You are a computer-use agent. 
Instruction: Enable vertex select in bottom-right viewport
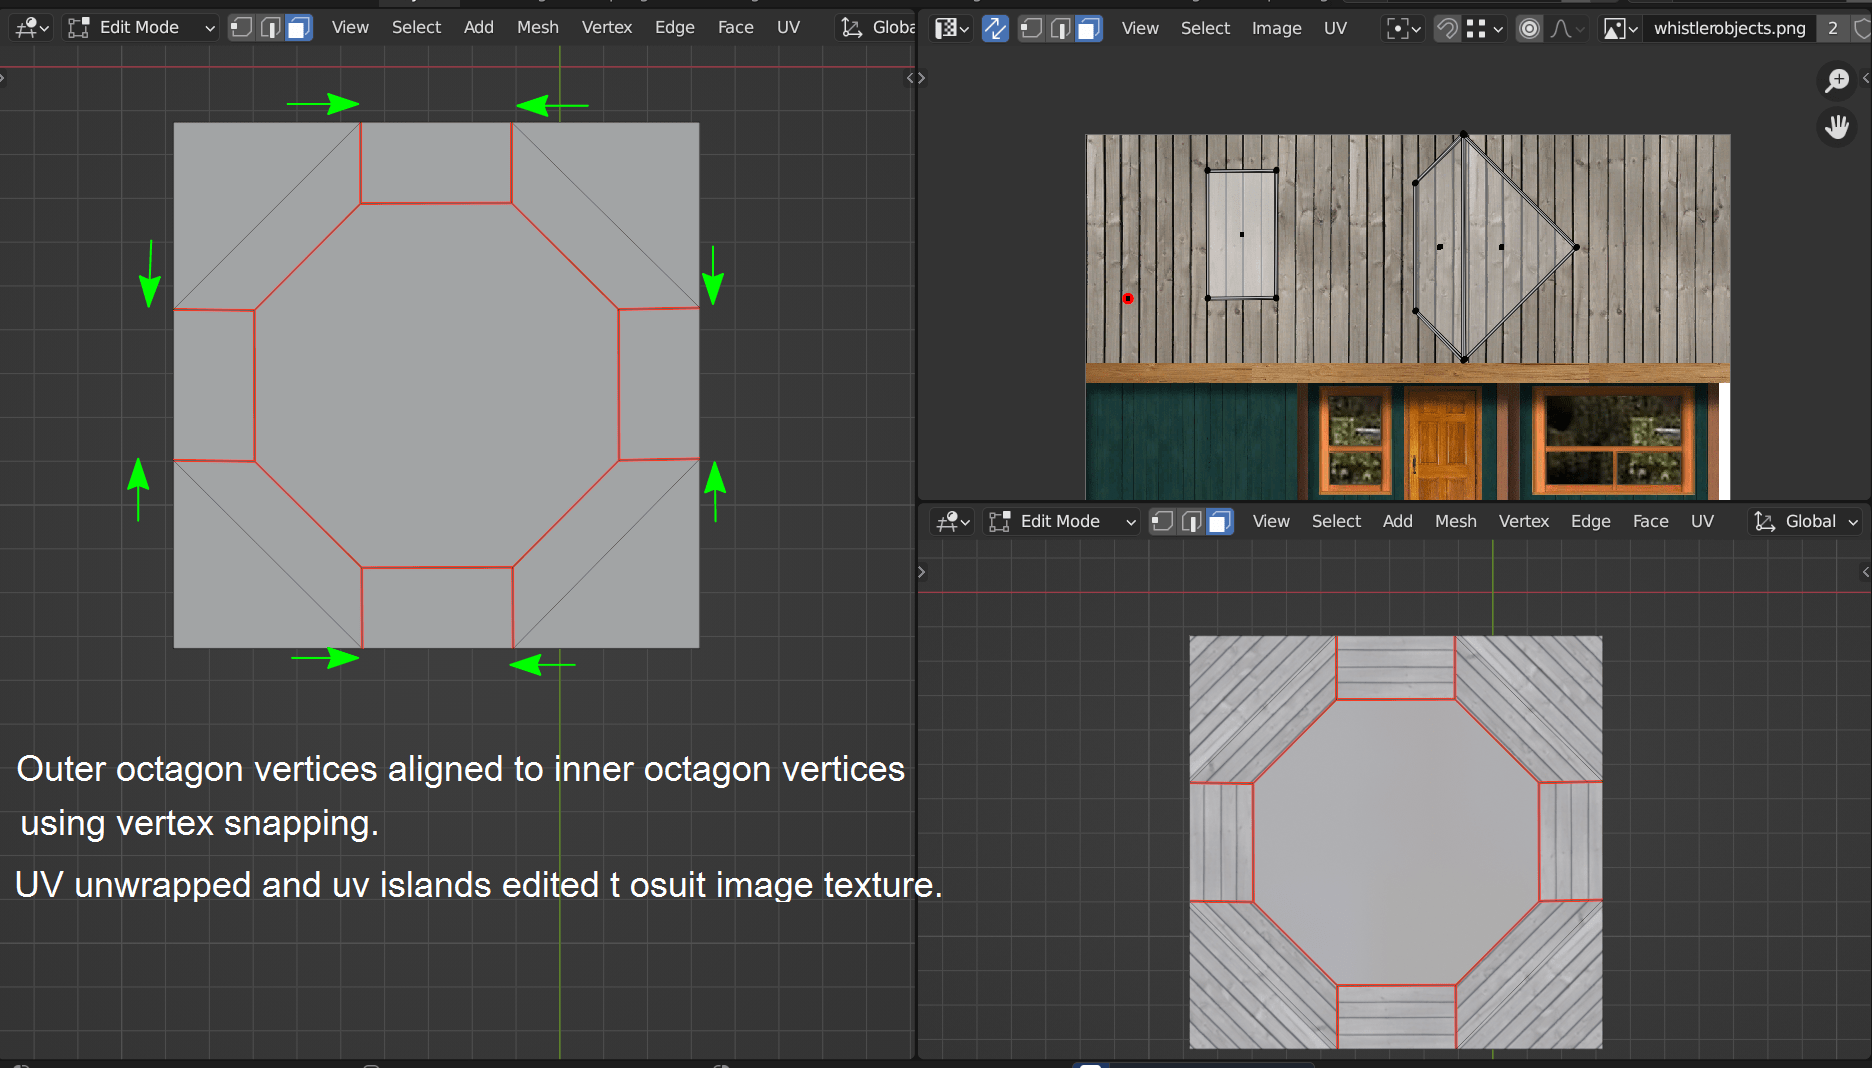click(1162, 522)
